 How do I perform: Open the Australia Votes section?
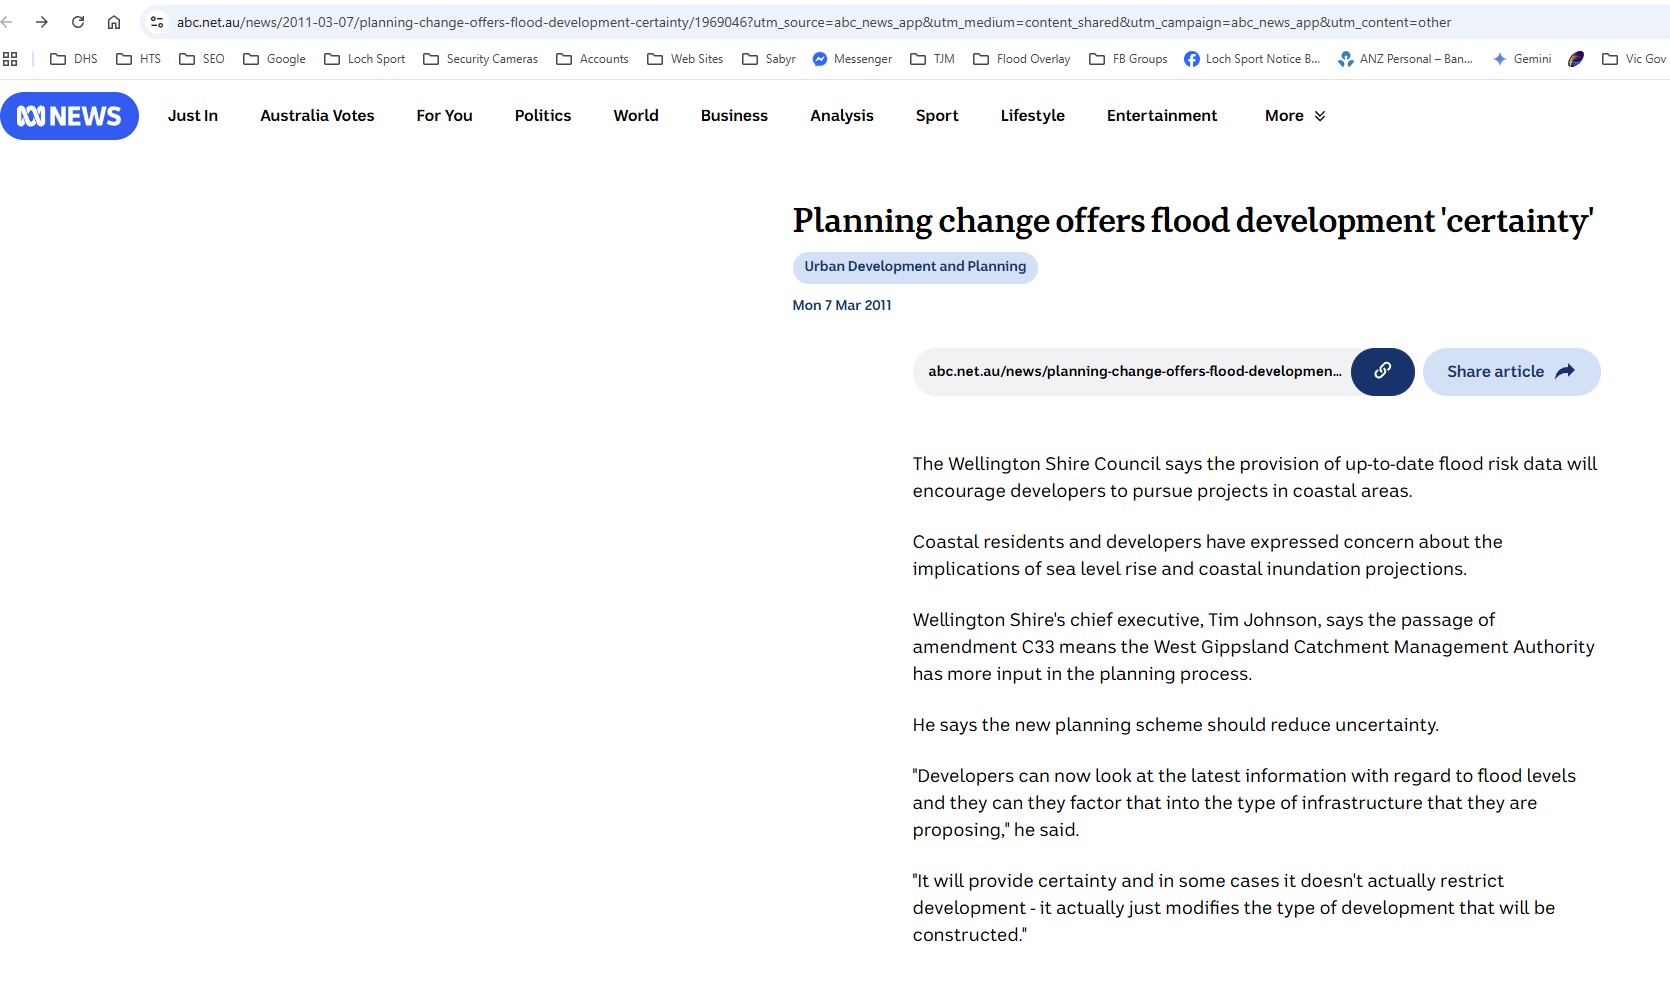317,116
